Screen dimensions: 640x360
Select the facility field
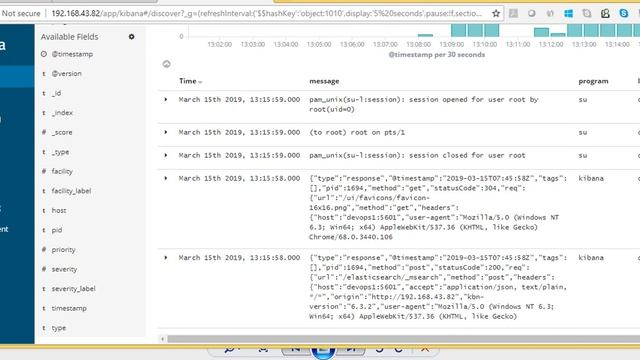62,171
